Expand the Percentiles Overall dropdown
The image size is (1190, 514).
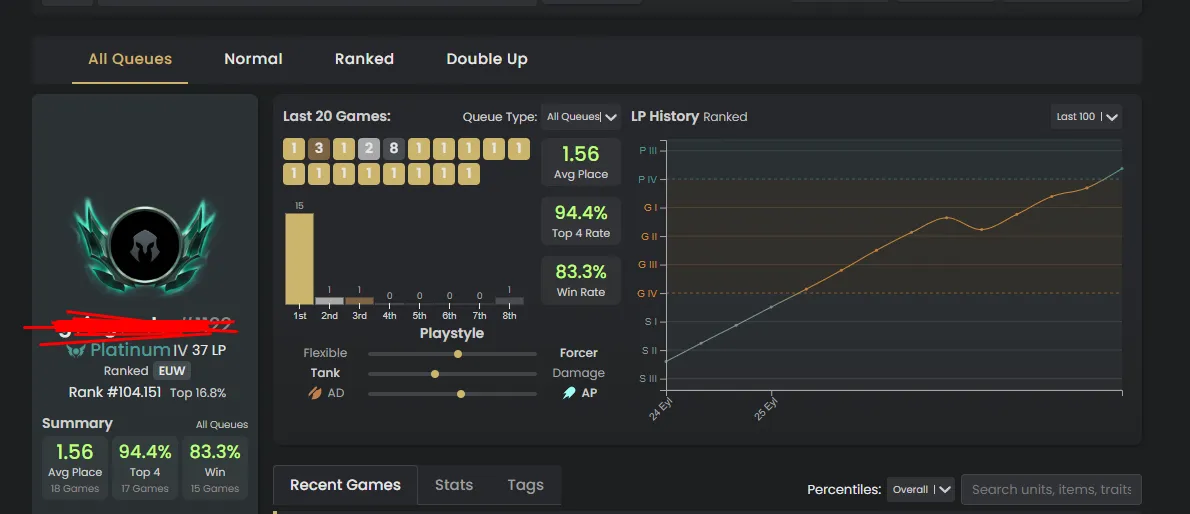coord(920,490)
